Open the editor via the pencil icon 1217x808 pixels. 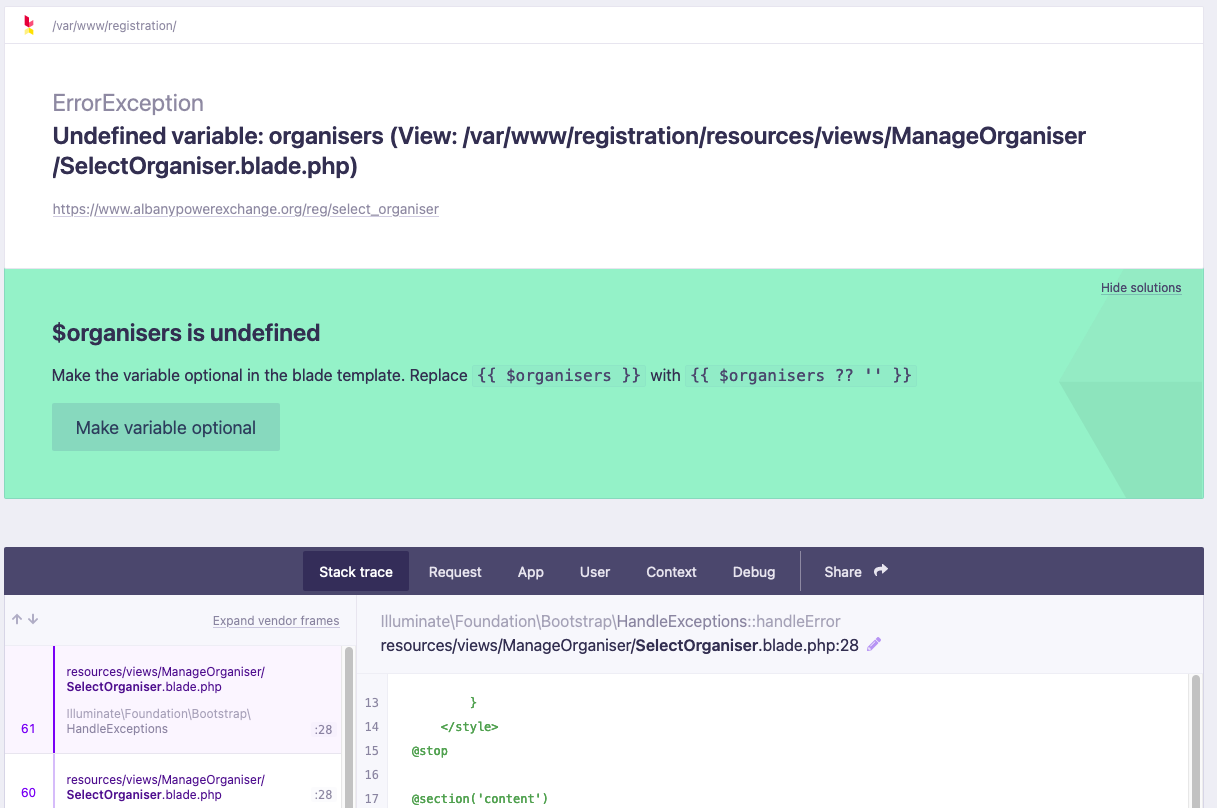coord(873,645)
